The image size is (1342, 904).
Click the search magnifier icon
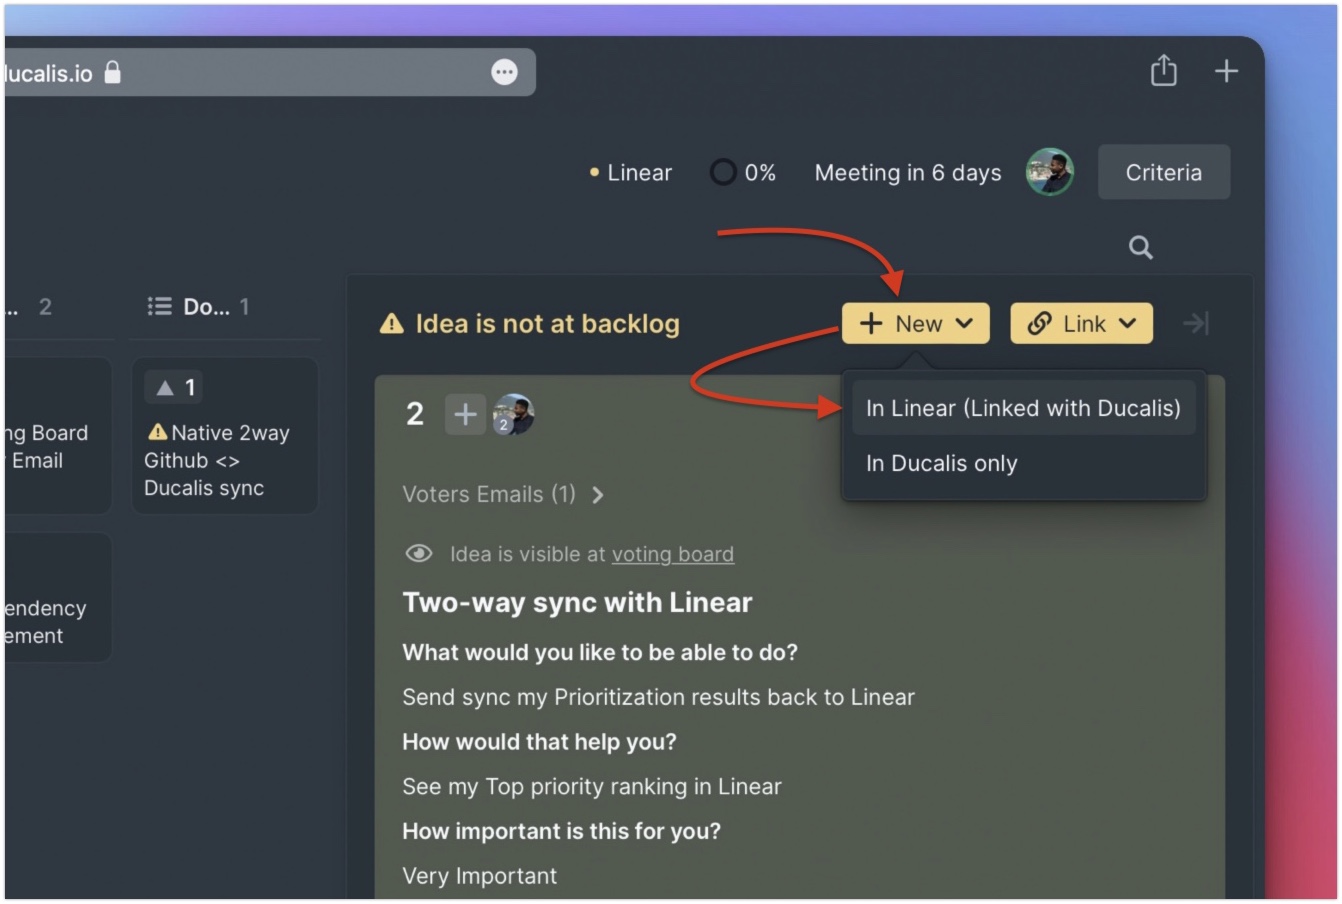pos(1140,247)
